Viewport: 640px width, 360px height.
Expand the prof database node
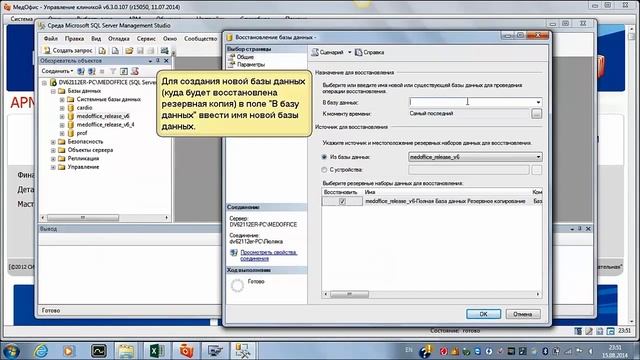point(62,133)
